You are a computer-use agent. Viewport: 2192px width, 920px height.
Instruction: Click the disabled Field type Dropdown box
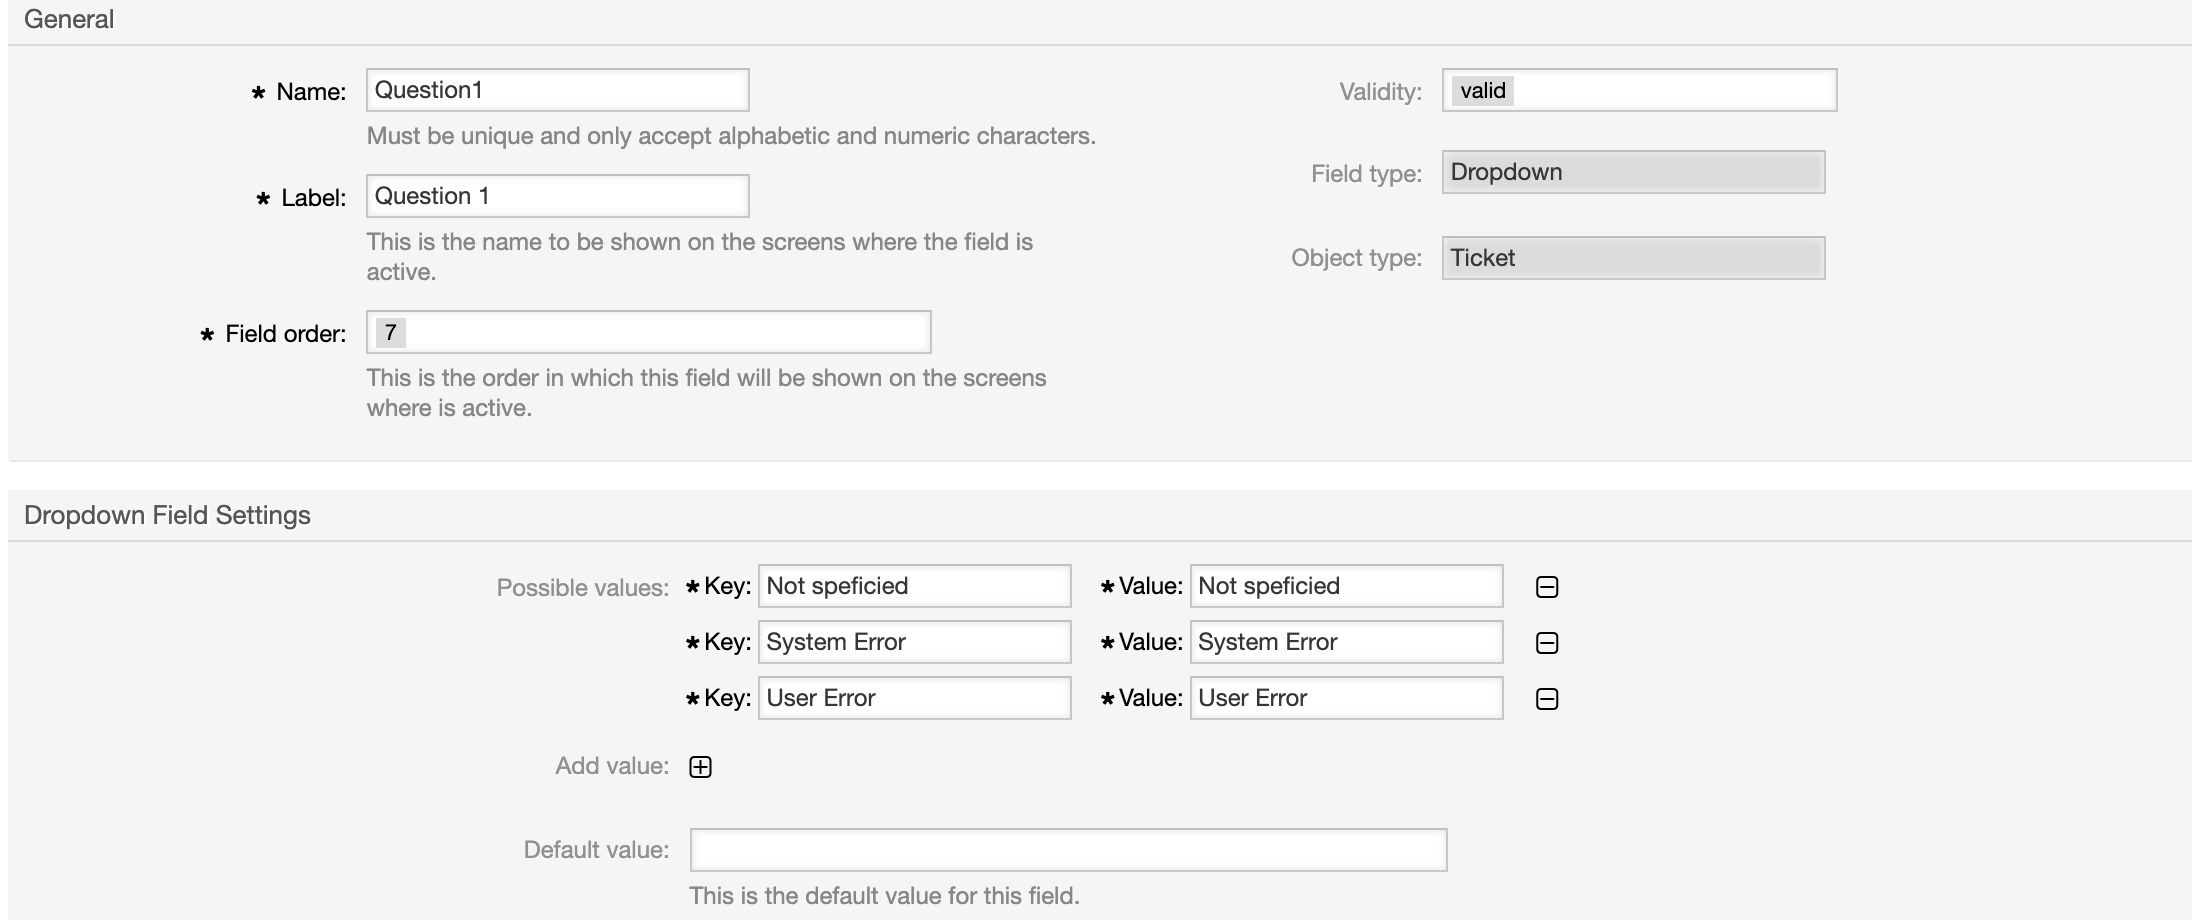(x=1633, y=172)
